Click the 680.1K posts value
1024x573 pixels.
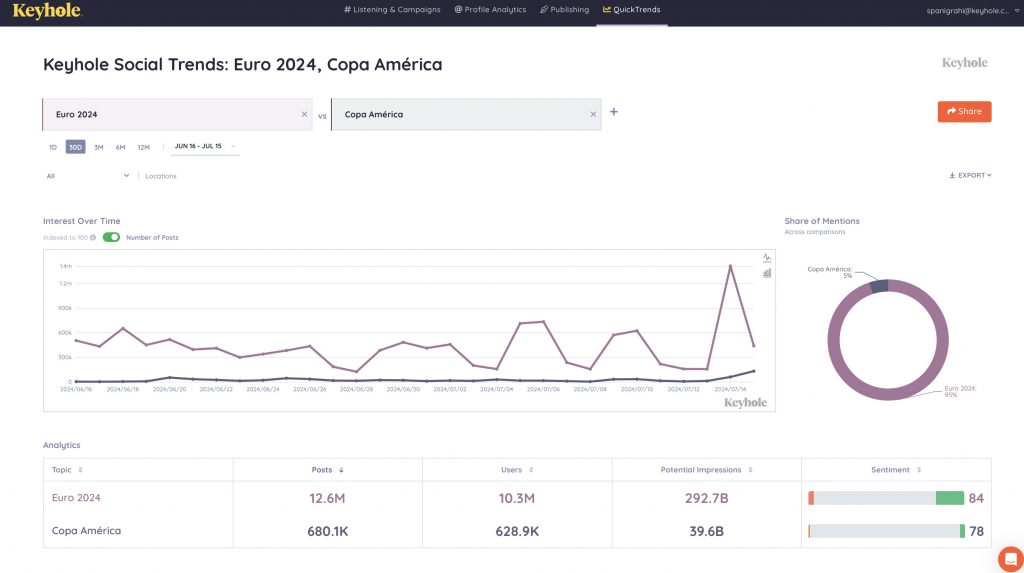click(327, 532)
